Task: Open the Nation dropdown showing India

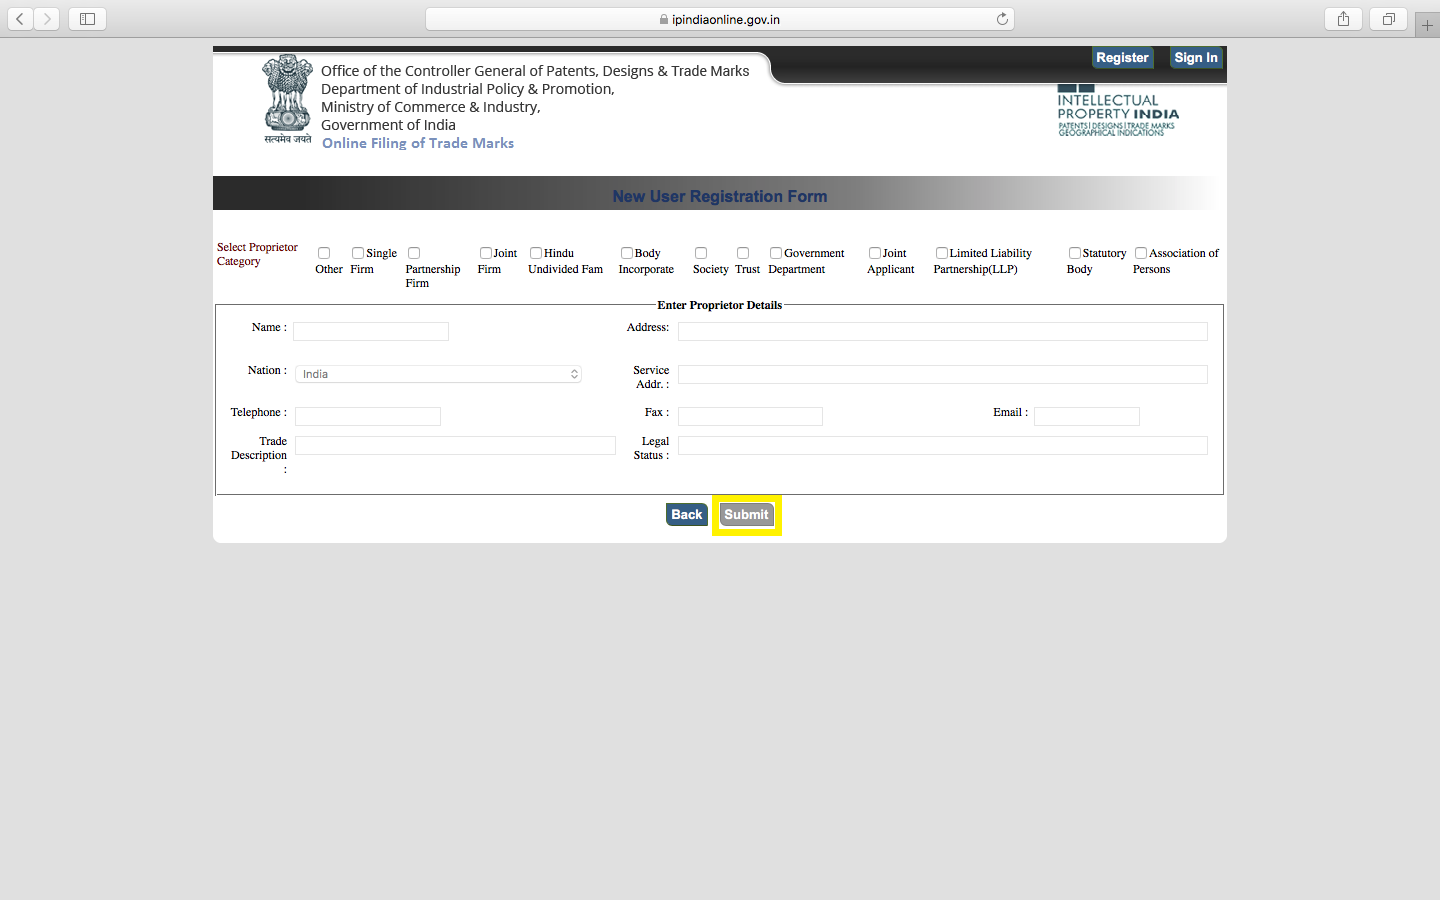Action: pos(438,374)
